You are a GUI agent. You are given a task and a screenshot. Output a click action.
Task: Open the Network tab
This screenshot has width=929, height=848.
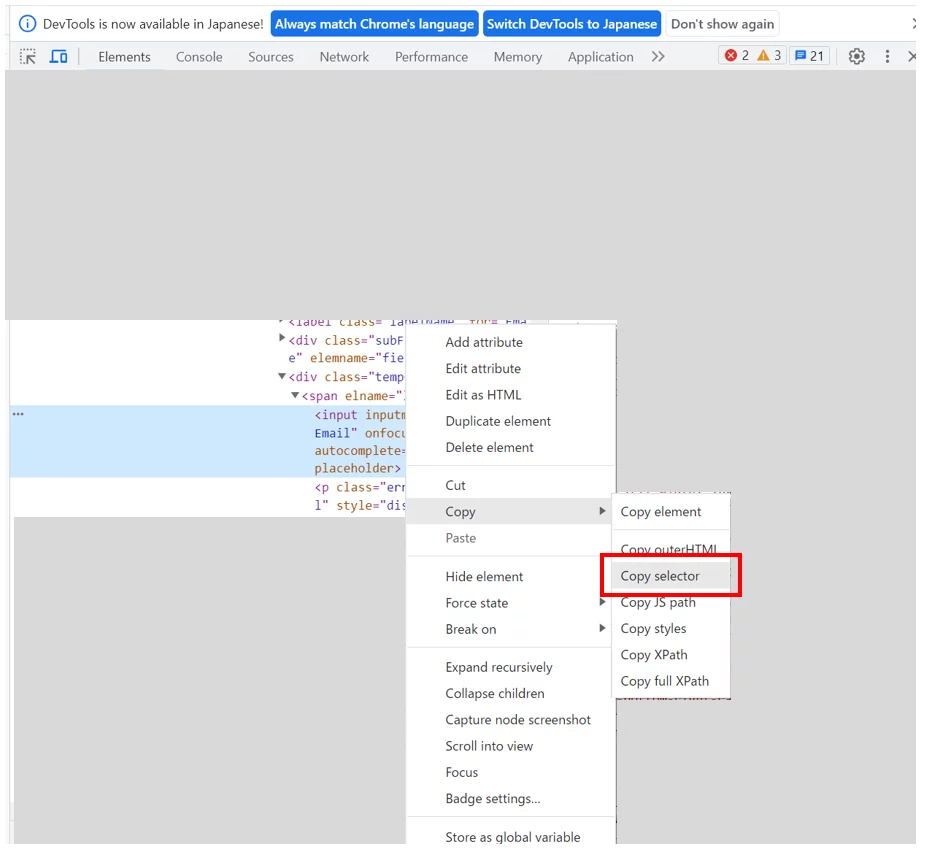344,57
